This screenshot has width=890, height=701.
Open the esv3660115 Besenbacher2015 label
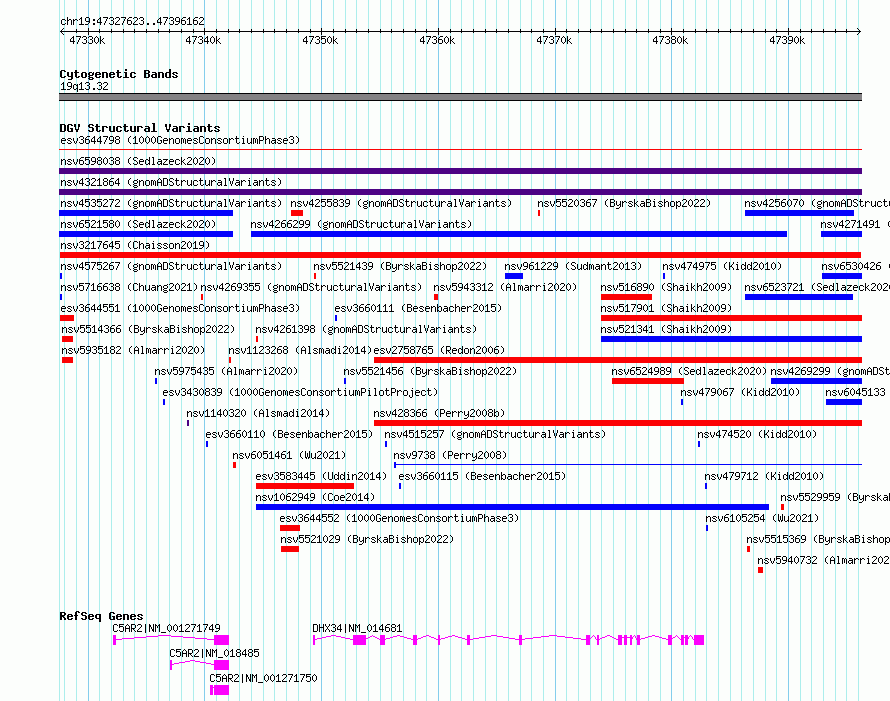(482, 476)
